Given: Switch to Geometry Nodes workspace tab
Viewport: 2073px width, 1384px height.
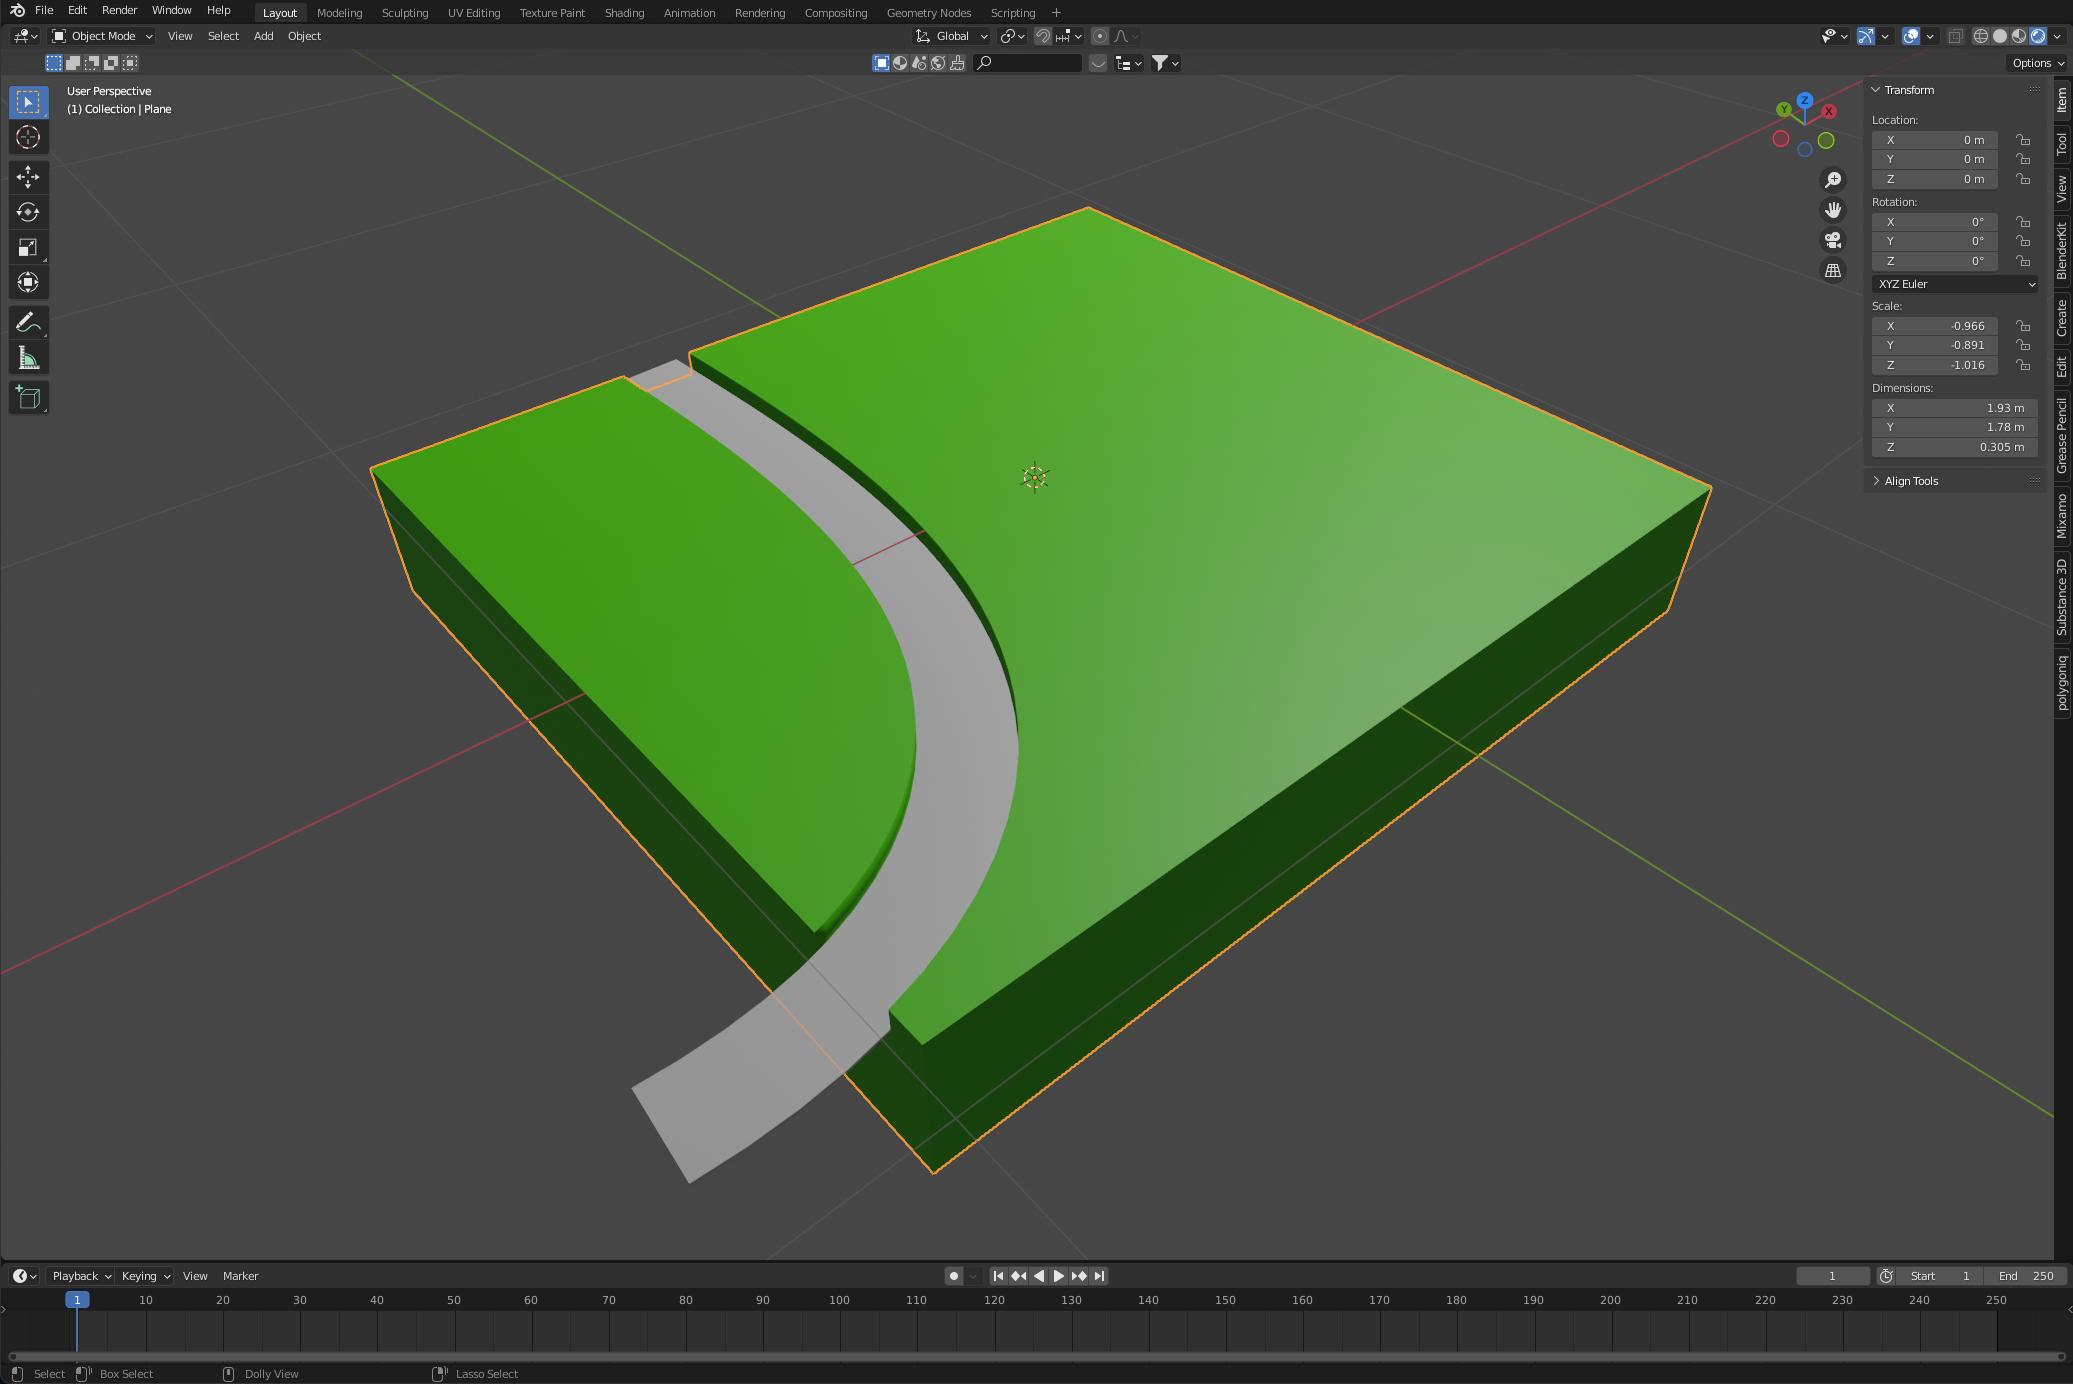Looking at the screenshot, I should pyautogui.click(x=928, y=13).
